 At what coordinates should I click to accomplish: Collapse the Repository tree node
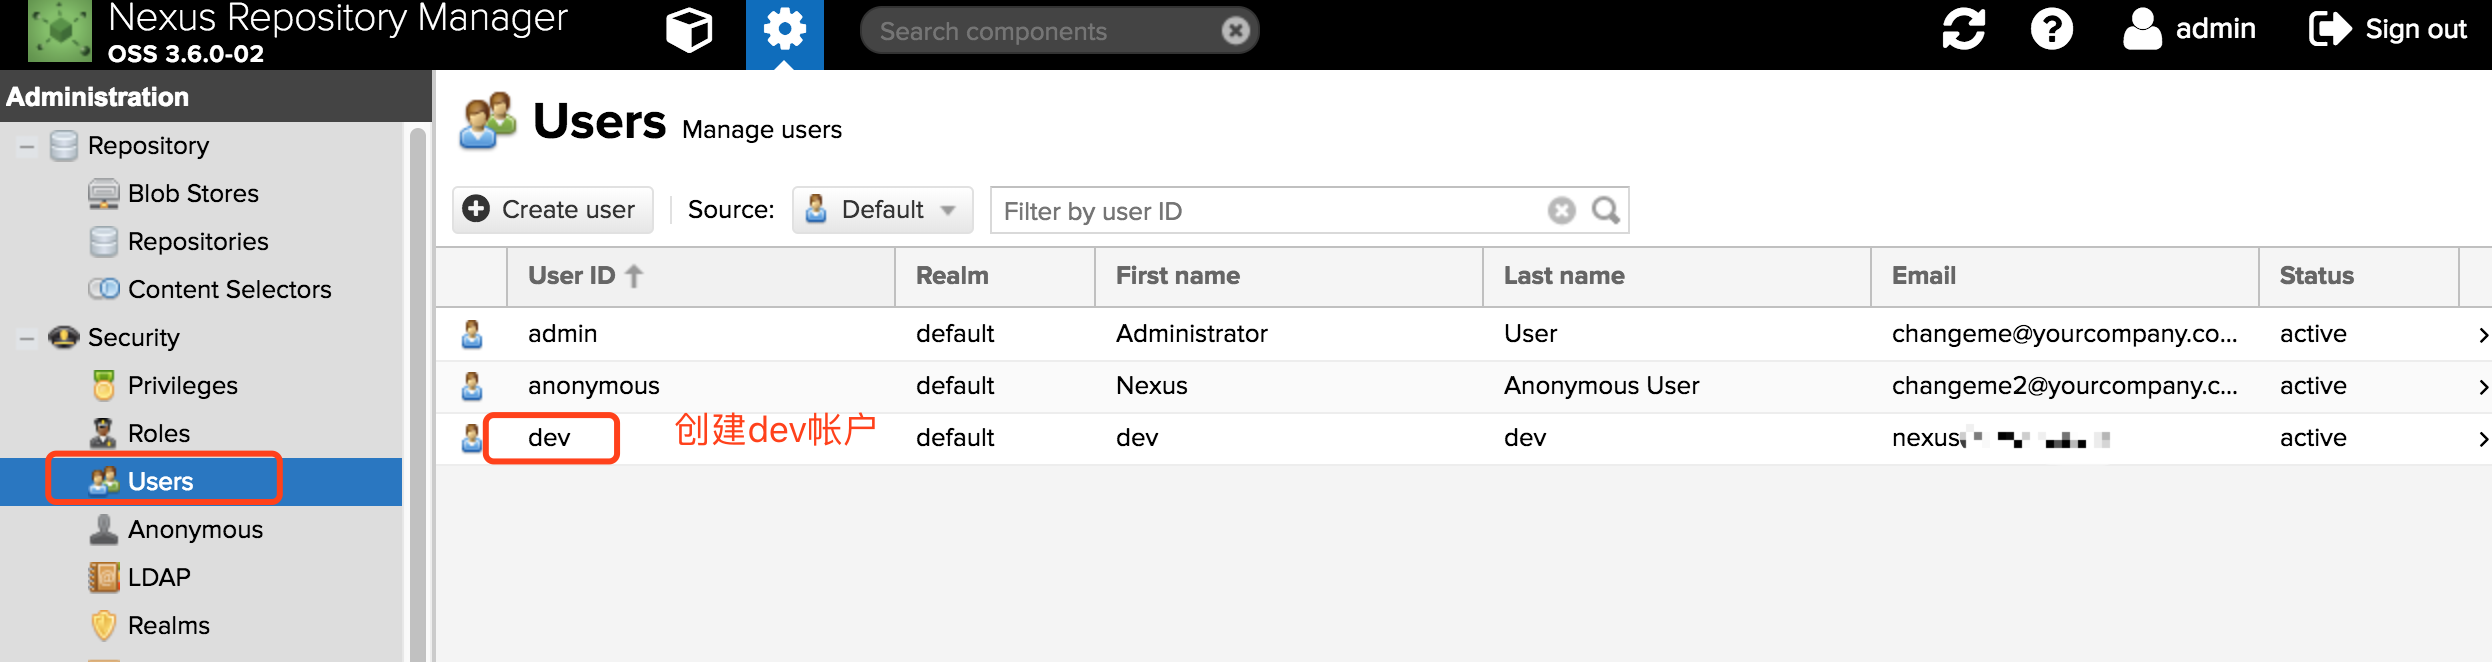point(27,147)
